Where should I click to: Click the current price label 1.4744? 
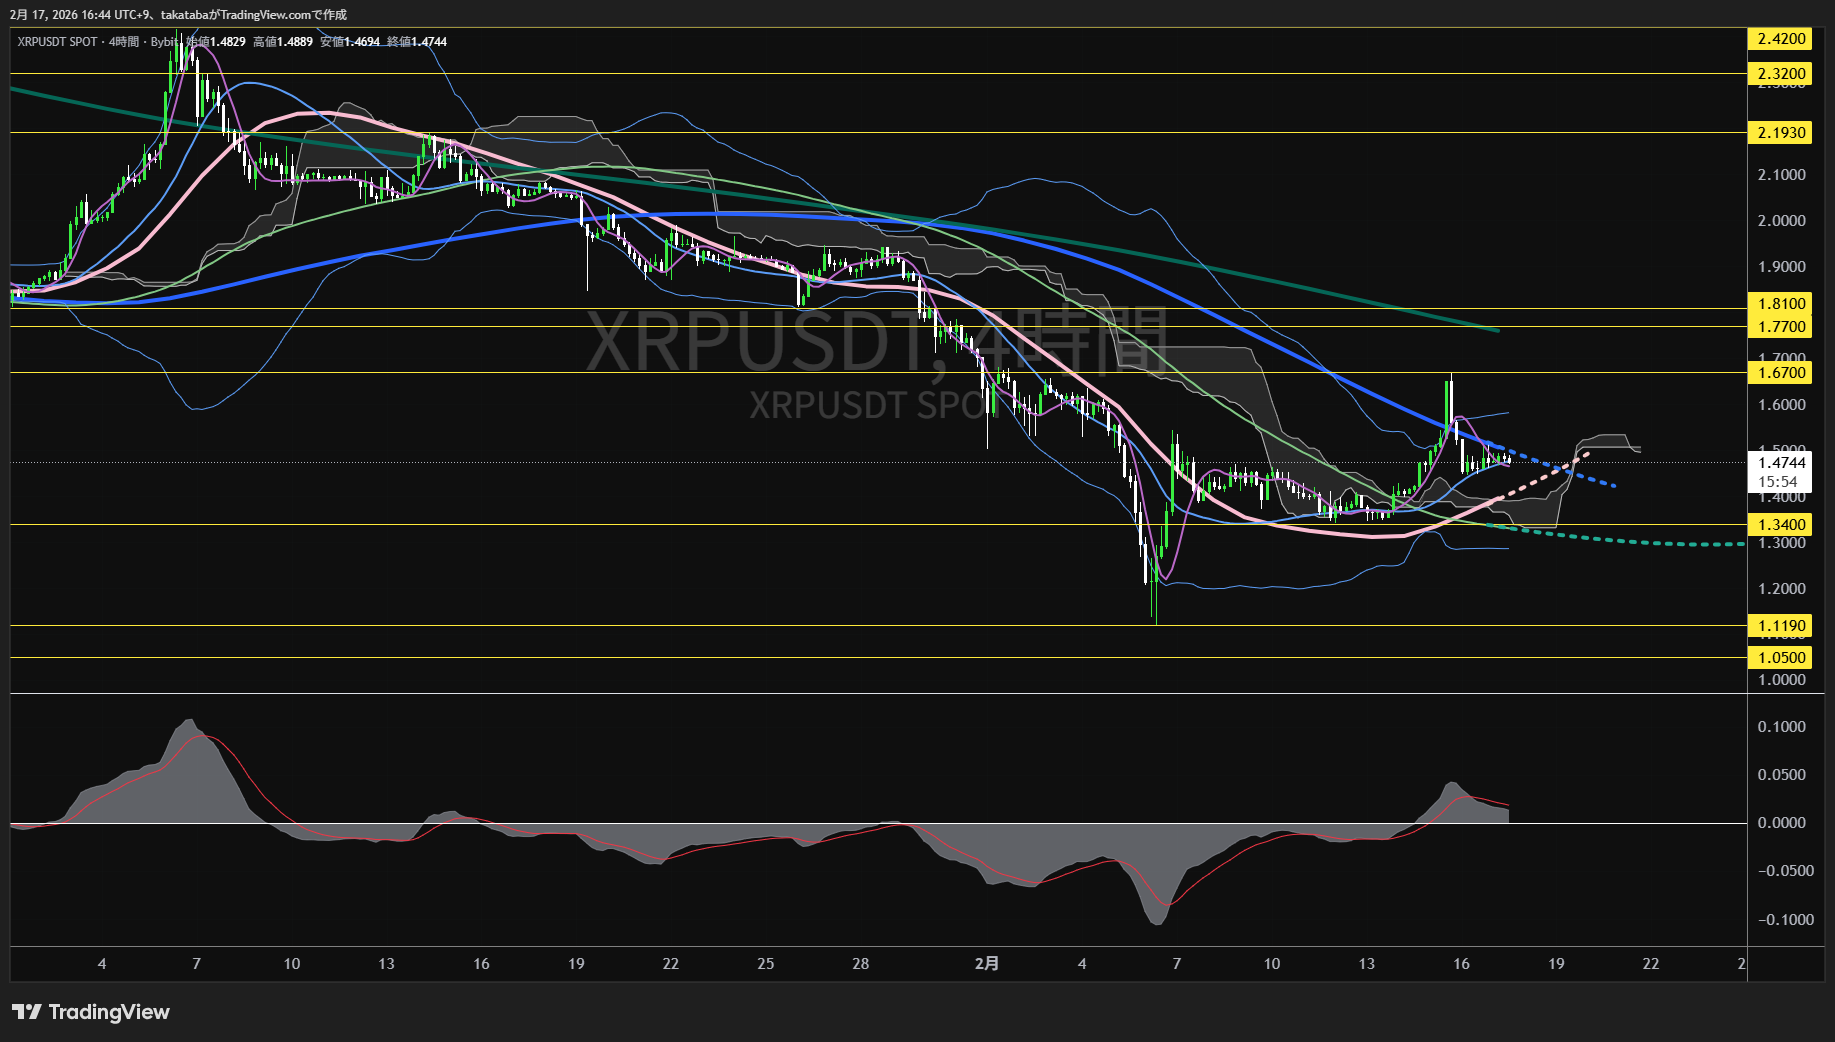tap(1781, 463)
